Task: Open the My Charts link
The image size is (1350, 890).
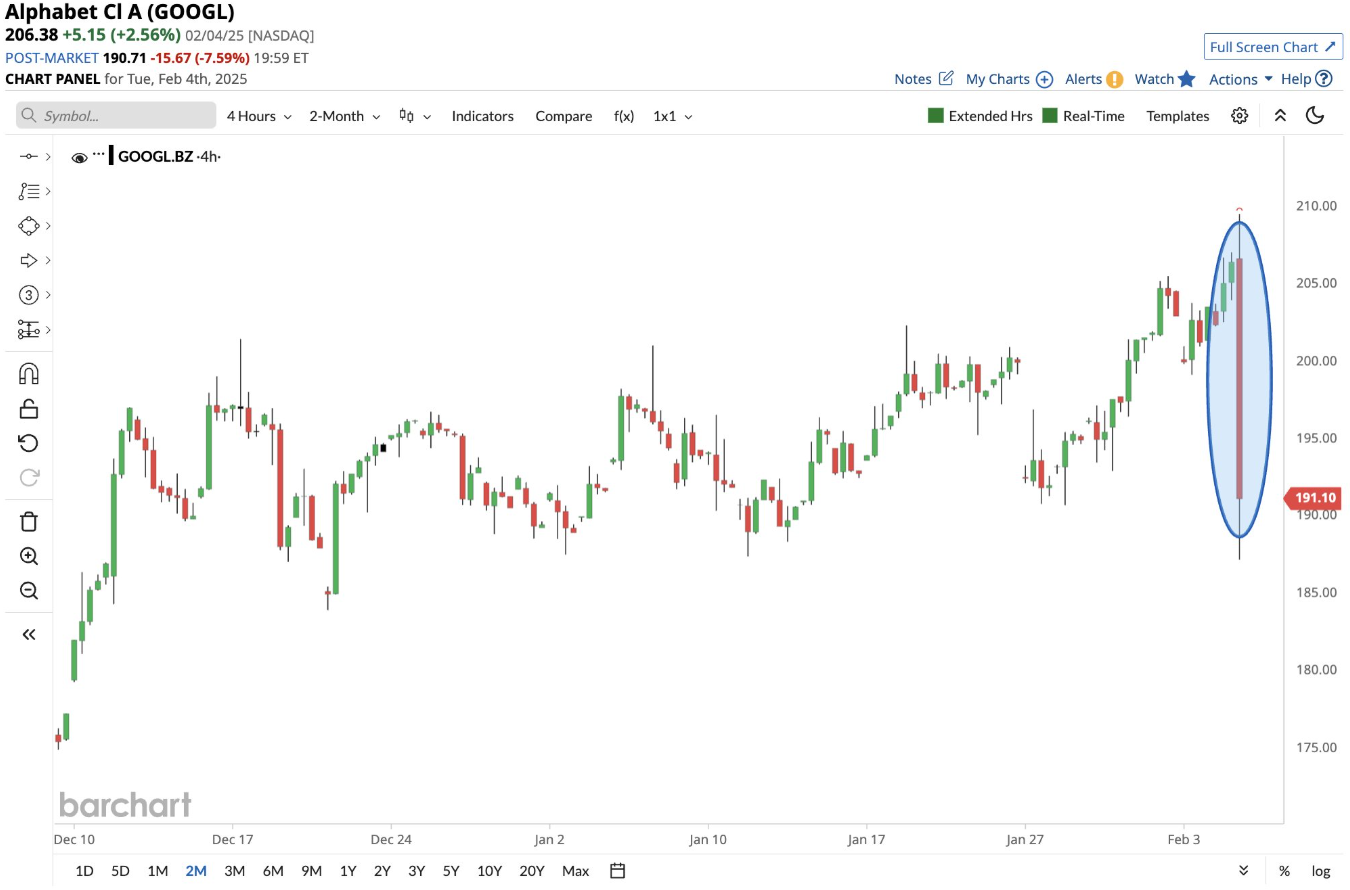Action: click(x=998, y=79)
